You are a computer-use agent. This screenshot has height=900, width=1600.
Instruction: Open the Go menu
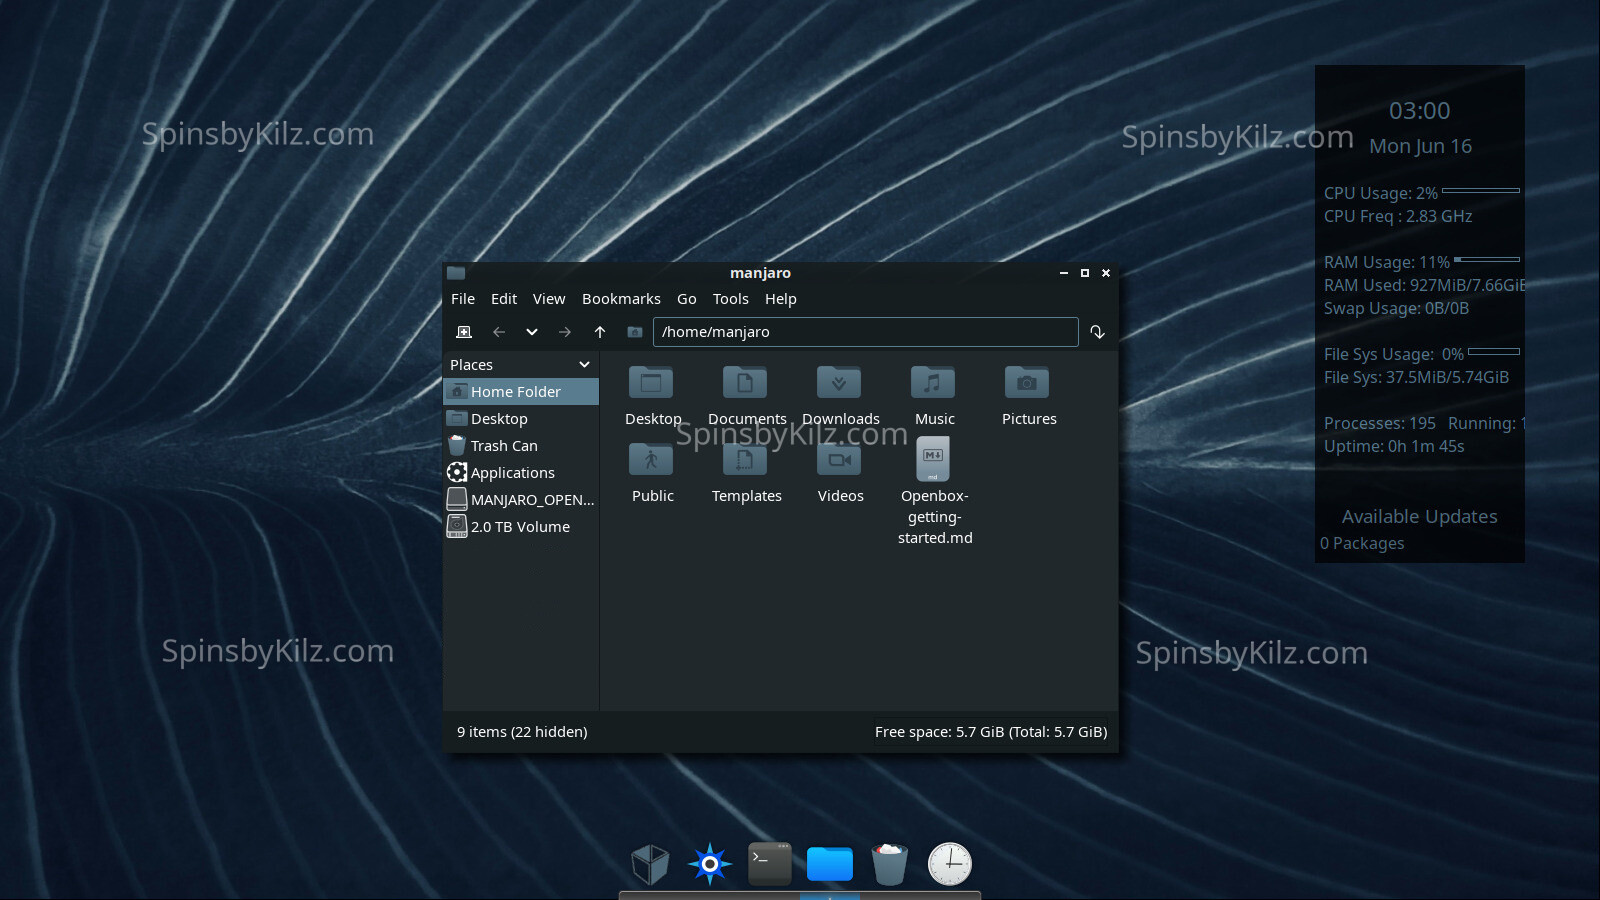(x=687, y=299)
